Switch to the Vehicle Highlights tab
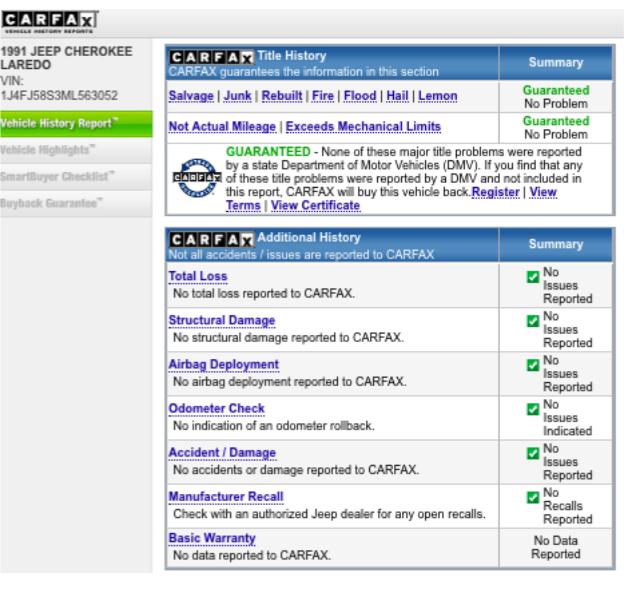This screenshot has height=594, width=625. pos(76,151)
